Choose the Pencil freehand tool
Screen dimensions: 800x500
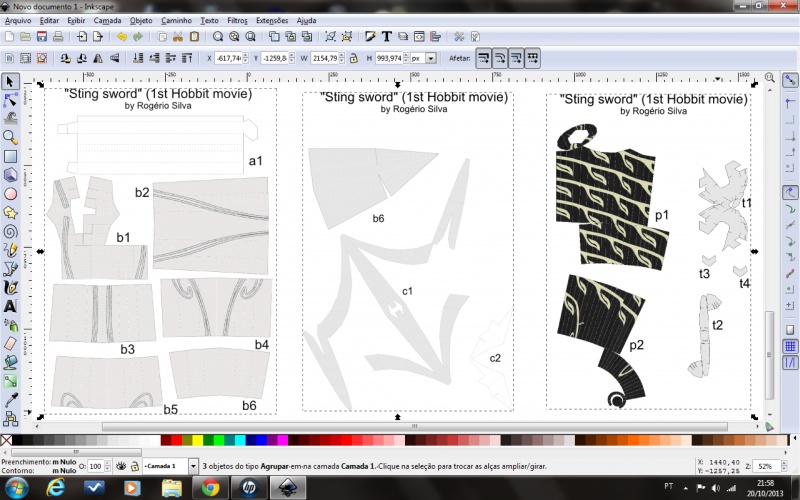point(10,250)
